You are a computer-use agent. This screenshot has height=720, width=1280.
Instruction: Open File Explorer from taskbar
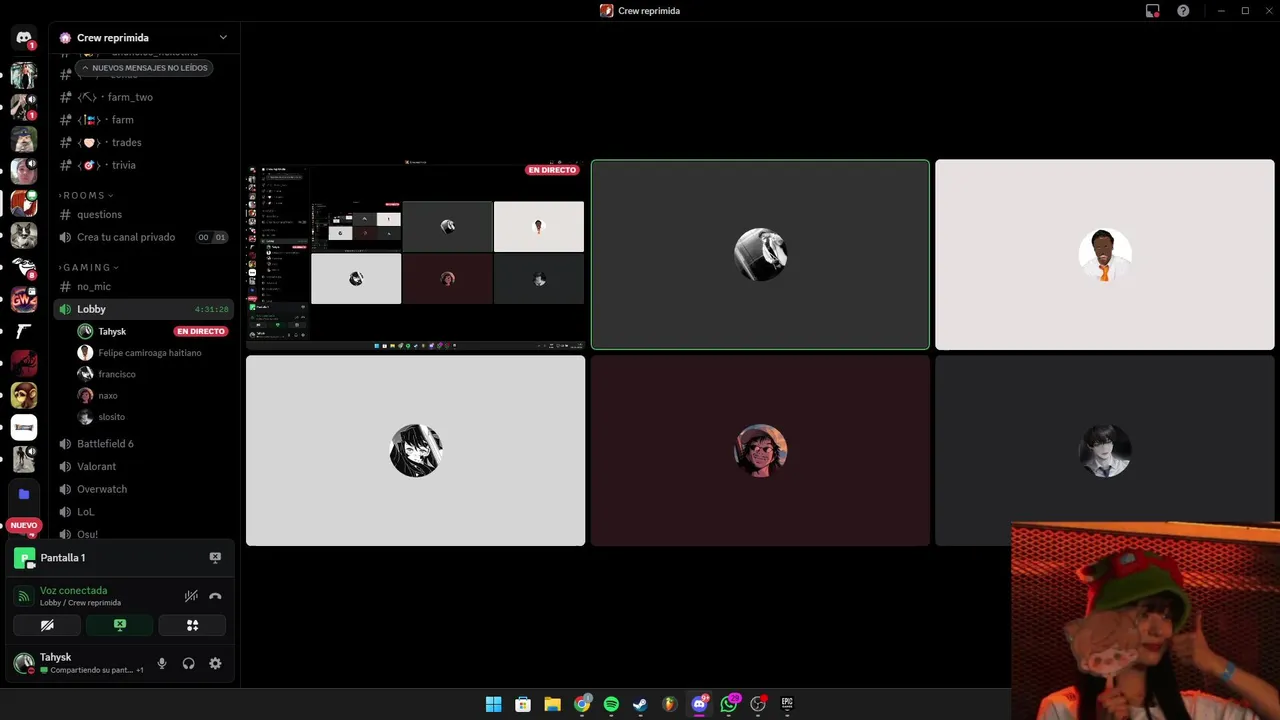click(552, 704)
